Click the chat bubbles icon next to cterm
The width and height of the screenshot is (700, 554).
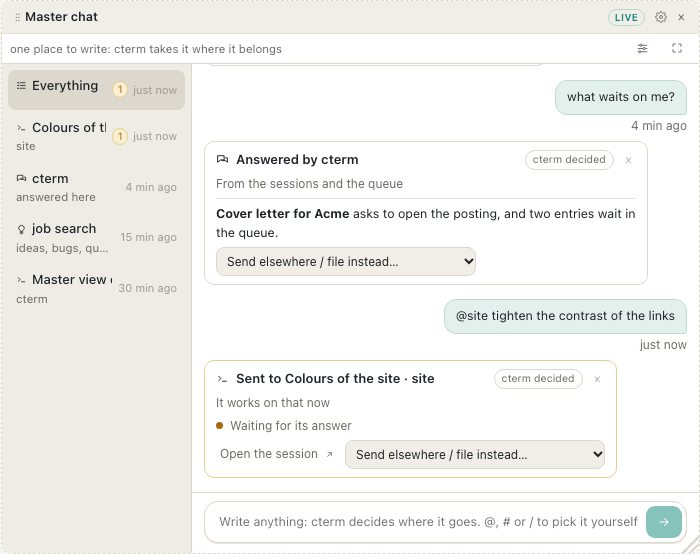[21, 179]
